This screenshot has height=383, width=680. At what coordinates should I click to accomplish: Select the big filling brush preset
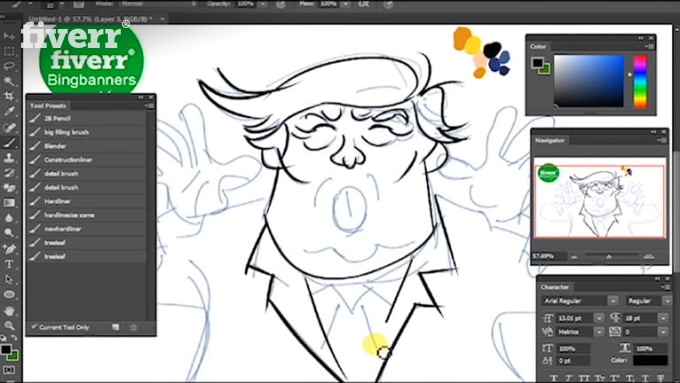pyautogui.click(x=86, y=132)
